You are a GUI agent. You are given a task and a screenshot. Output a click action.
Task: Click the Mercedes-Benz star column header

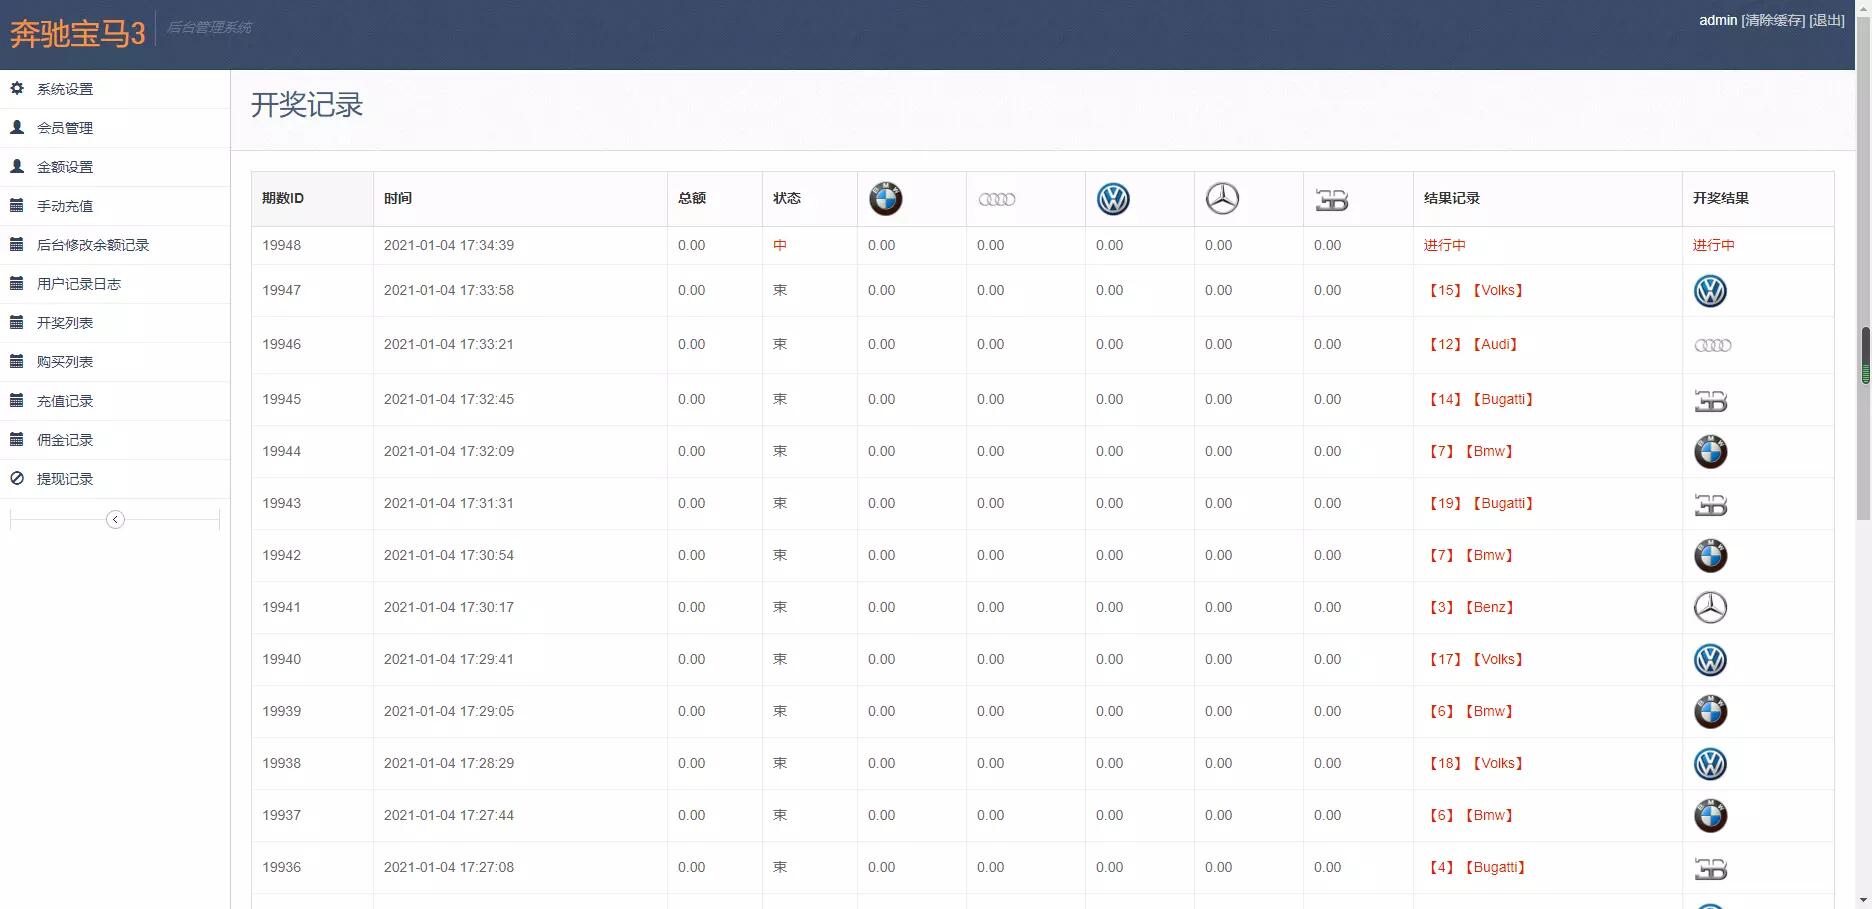[x=1222, y=199]
